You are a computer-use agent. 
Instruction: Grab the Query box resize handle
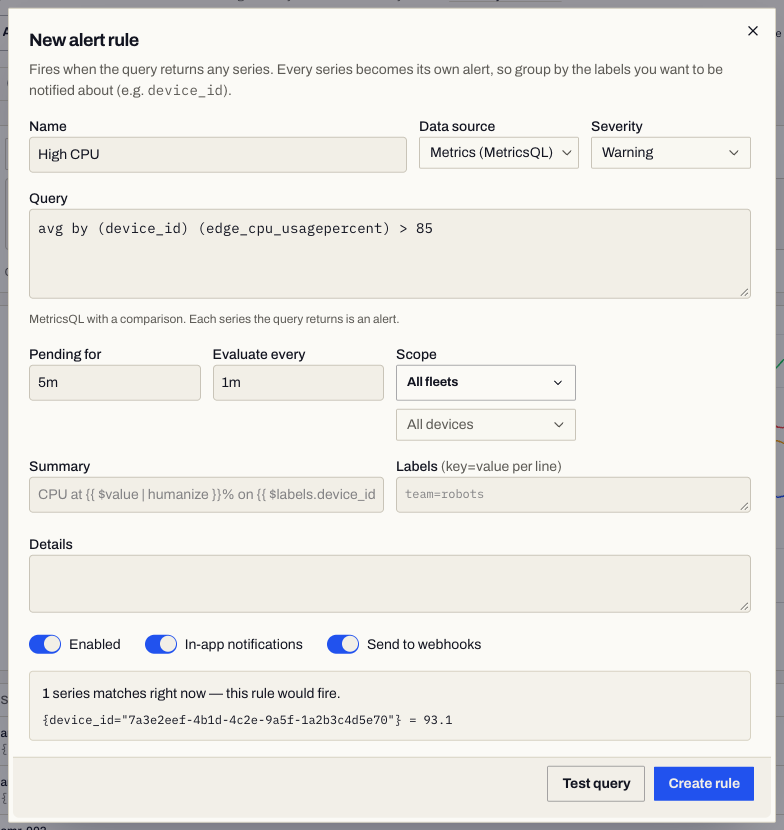[744, 292]
